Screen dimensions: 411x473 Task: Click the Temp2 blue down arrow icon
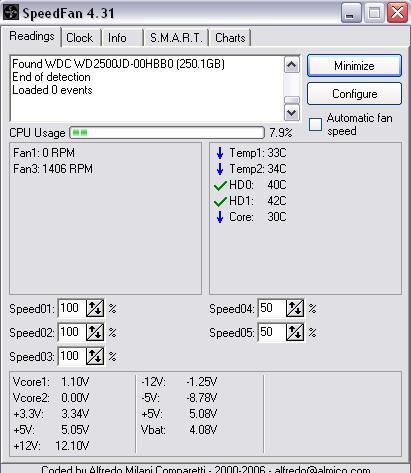pos(220,169)
